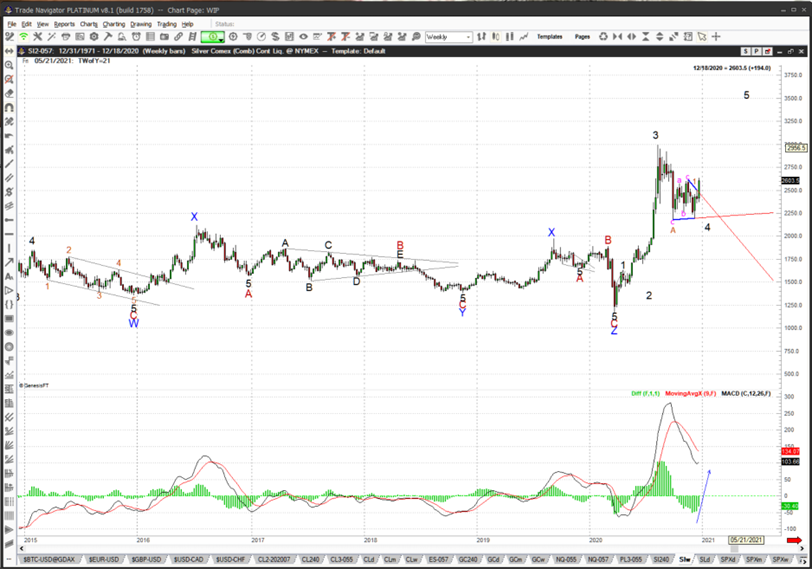This screenshot has height=569, width=812.
Task: Click the recycle refresh icon
Action: (603, 37)
